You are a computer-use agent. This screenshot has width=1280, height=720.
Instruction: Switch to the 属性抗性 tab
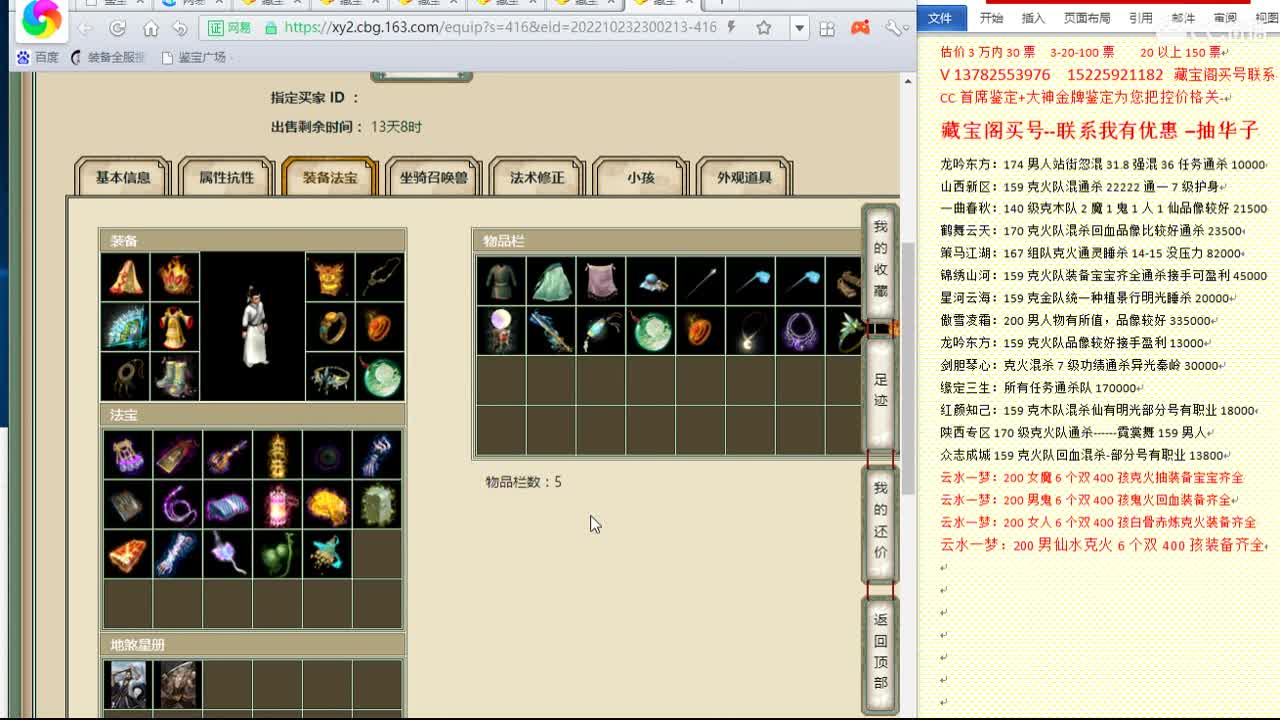(x=226, y=178)
